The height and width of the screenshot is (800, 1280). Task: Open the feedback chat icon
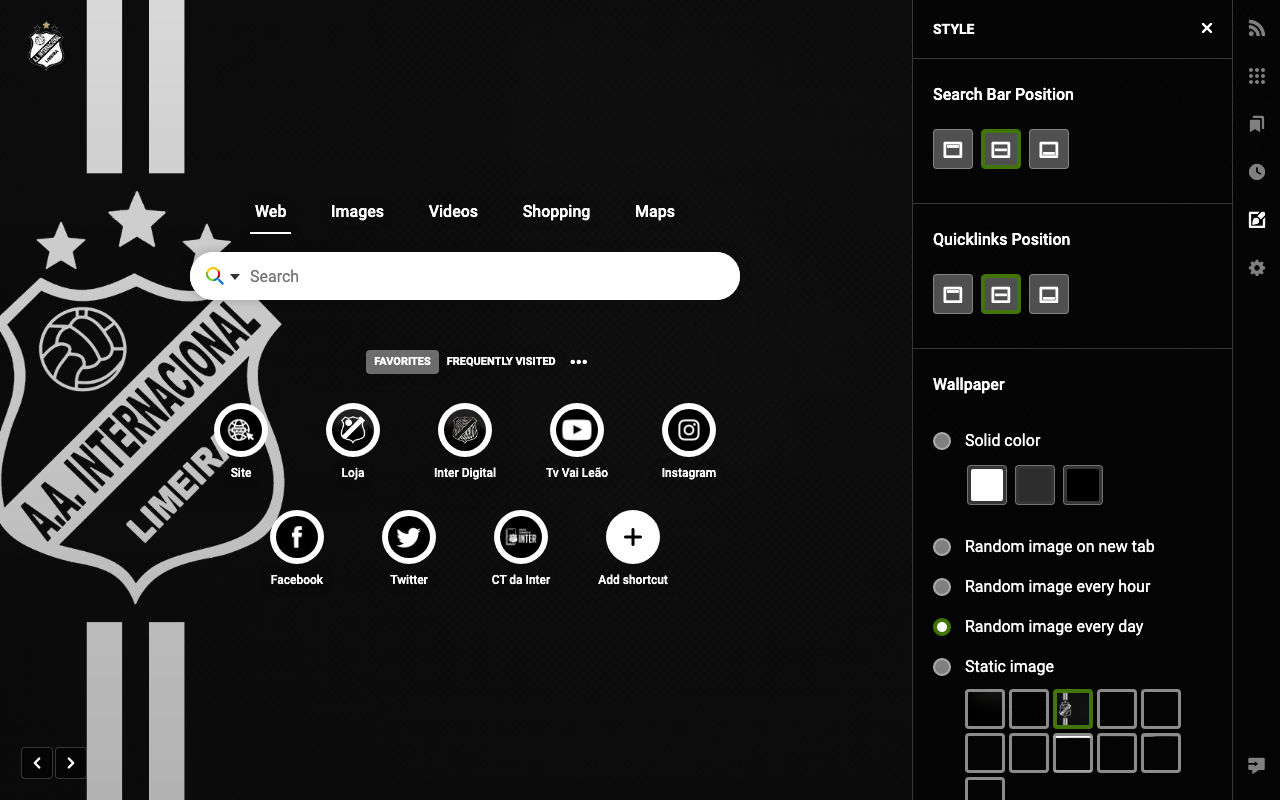tap(1257, 766)
